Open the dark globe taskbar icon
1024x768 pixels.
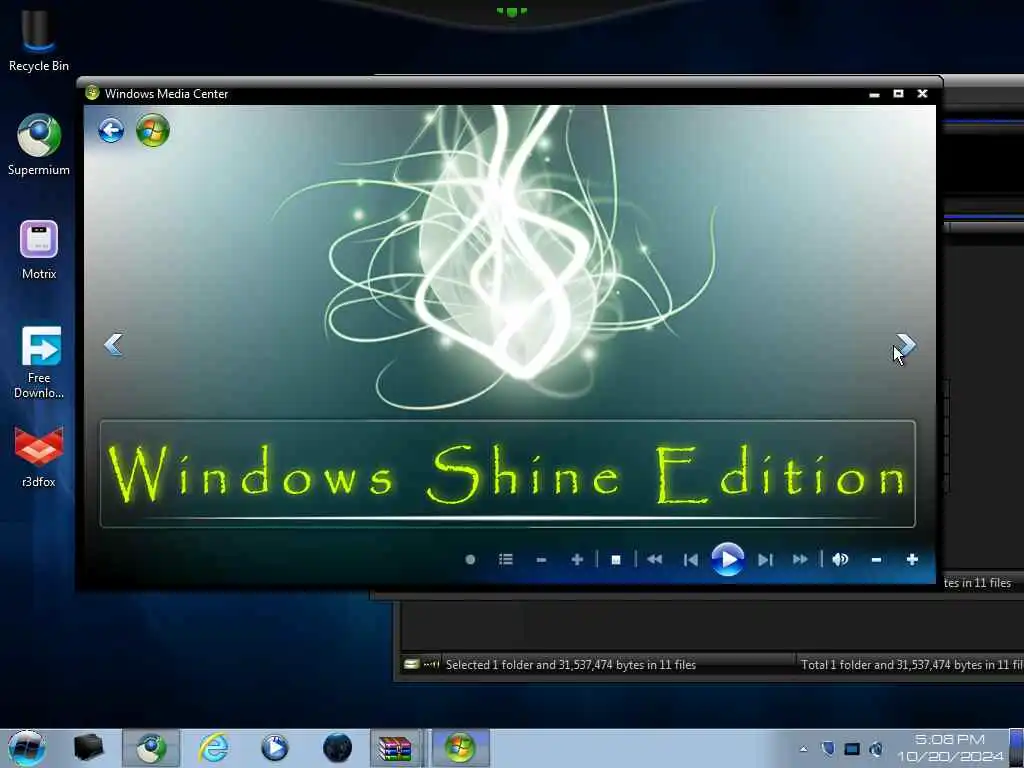[337, 748]
